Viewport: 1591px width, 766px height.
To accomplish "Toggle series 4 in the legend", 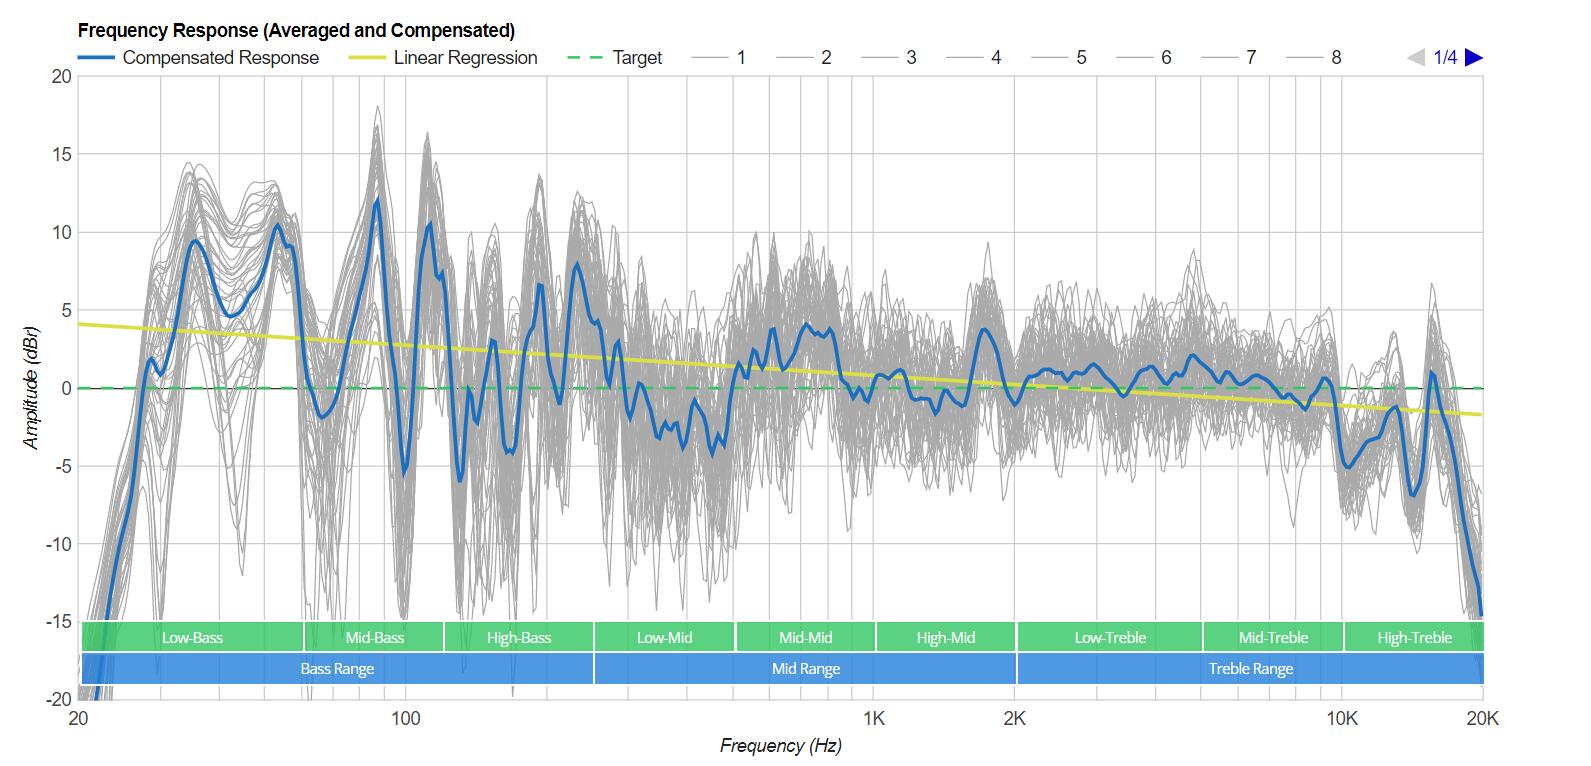I will coord(973,58).
